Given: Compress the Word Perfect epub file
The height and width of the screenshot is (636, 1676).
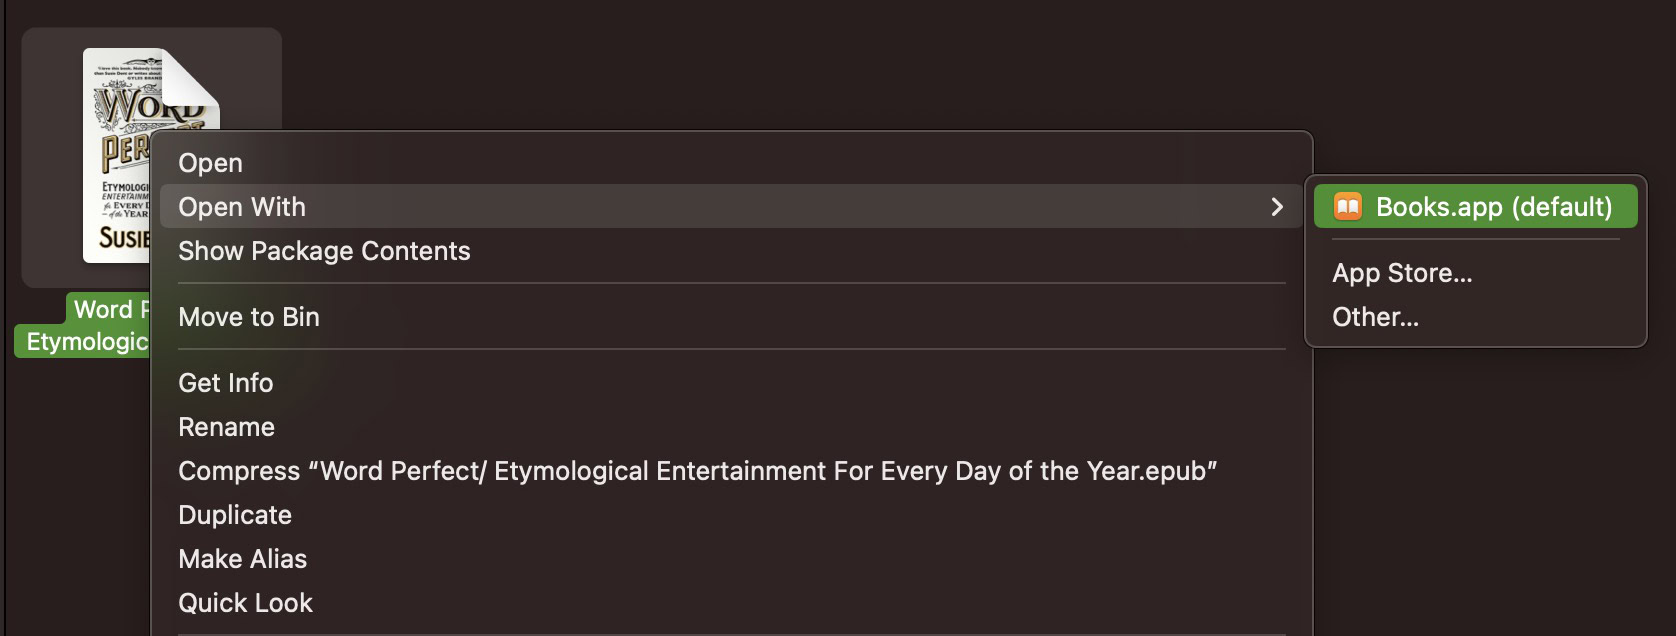Looking at the screenshot, I should point(697,471).
